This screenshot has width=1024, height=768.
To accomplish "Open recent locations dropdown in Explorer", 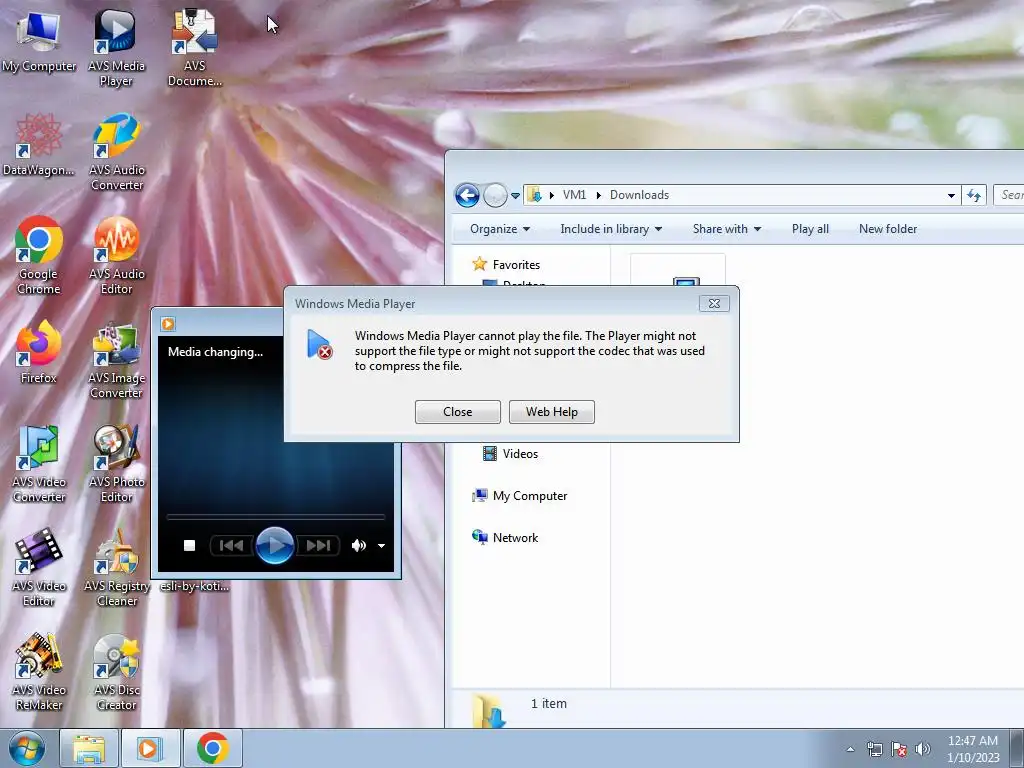I will [515, 195].
